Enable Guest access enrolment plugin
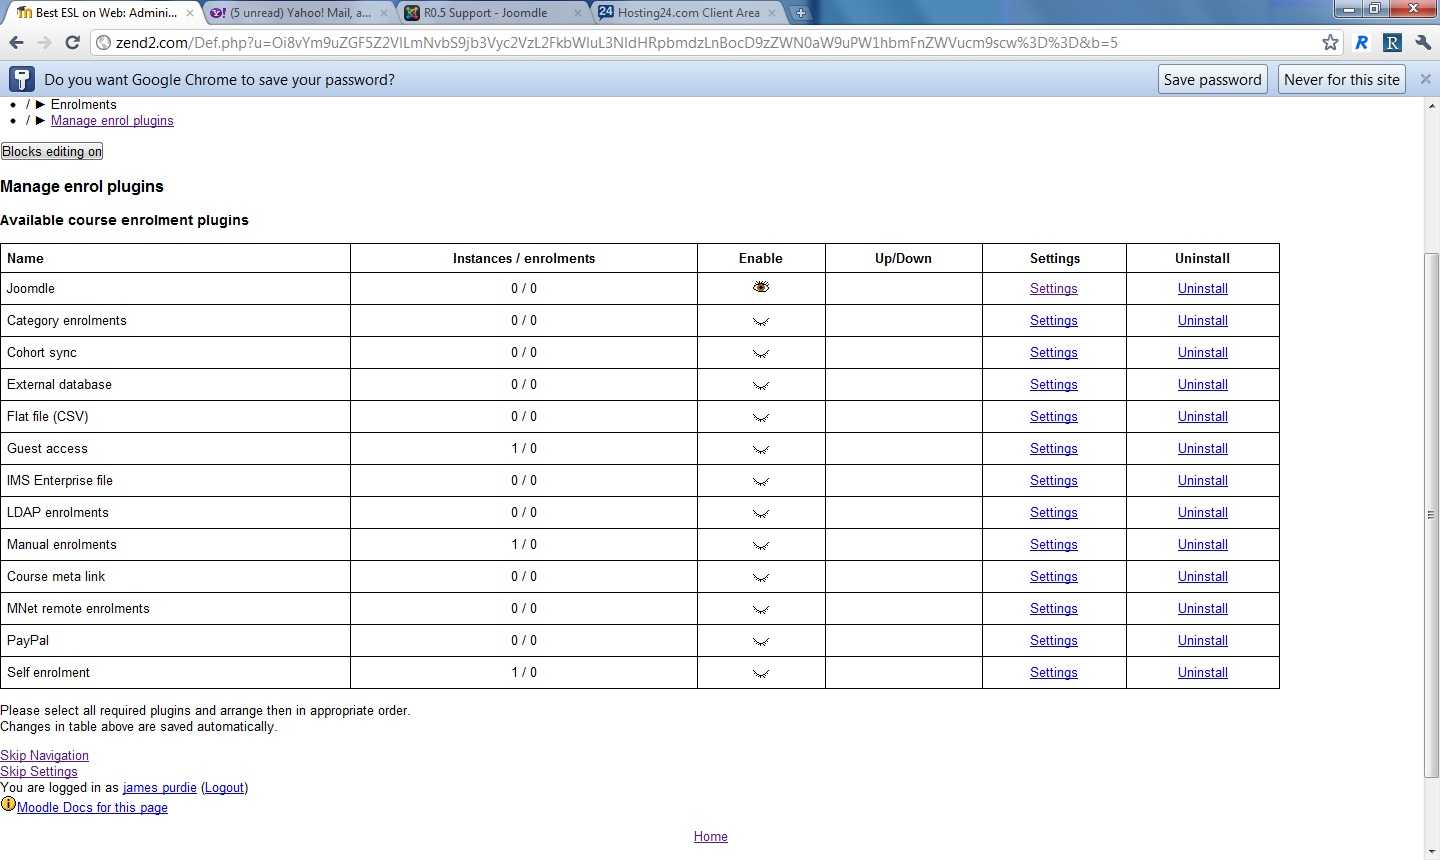The height and width of the screenshot is (860, 1440). click(x=761, y=449)
